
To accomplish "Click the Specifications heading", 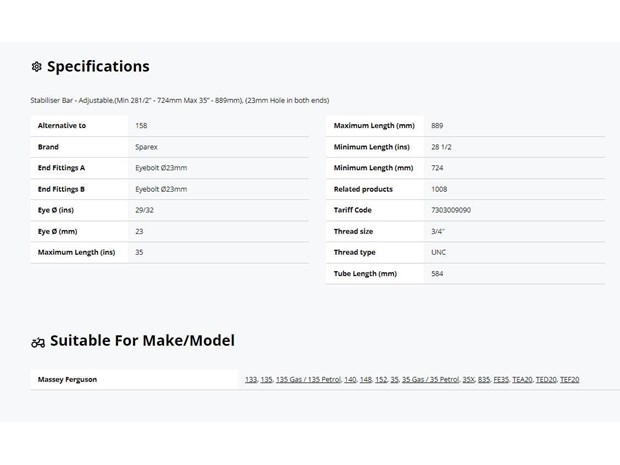I will point(98,66).
